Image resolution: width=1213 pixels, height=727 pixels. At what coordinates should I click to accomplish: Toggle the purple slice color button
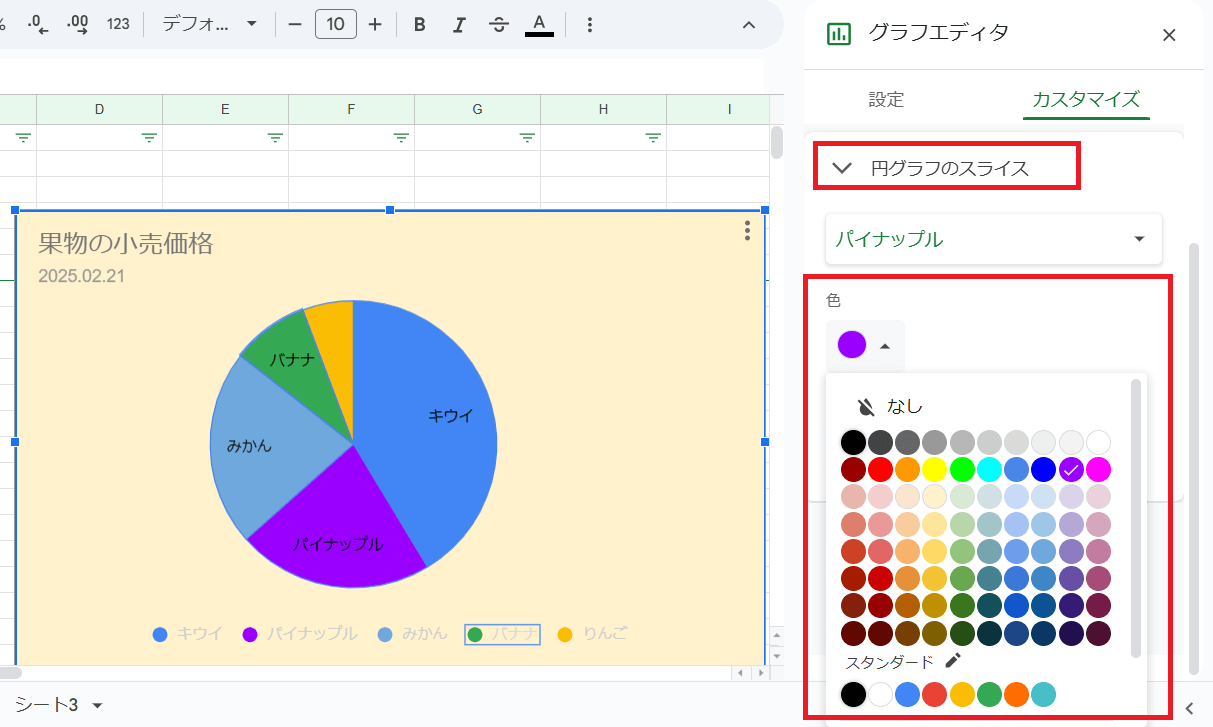coord(865,346)
